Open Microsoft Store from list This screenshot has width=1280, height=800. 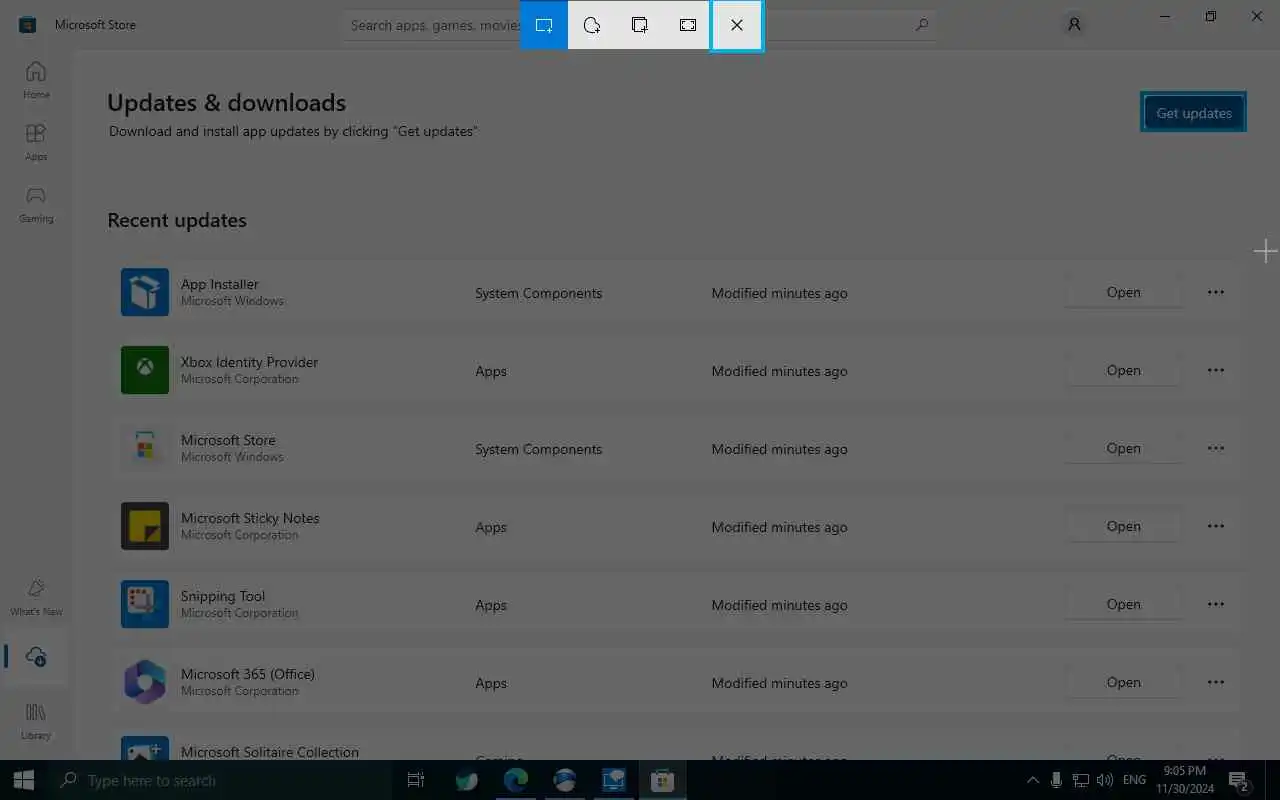pos(1123,448)
